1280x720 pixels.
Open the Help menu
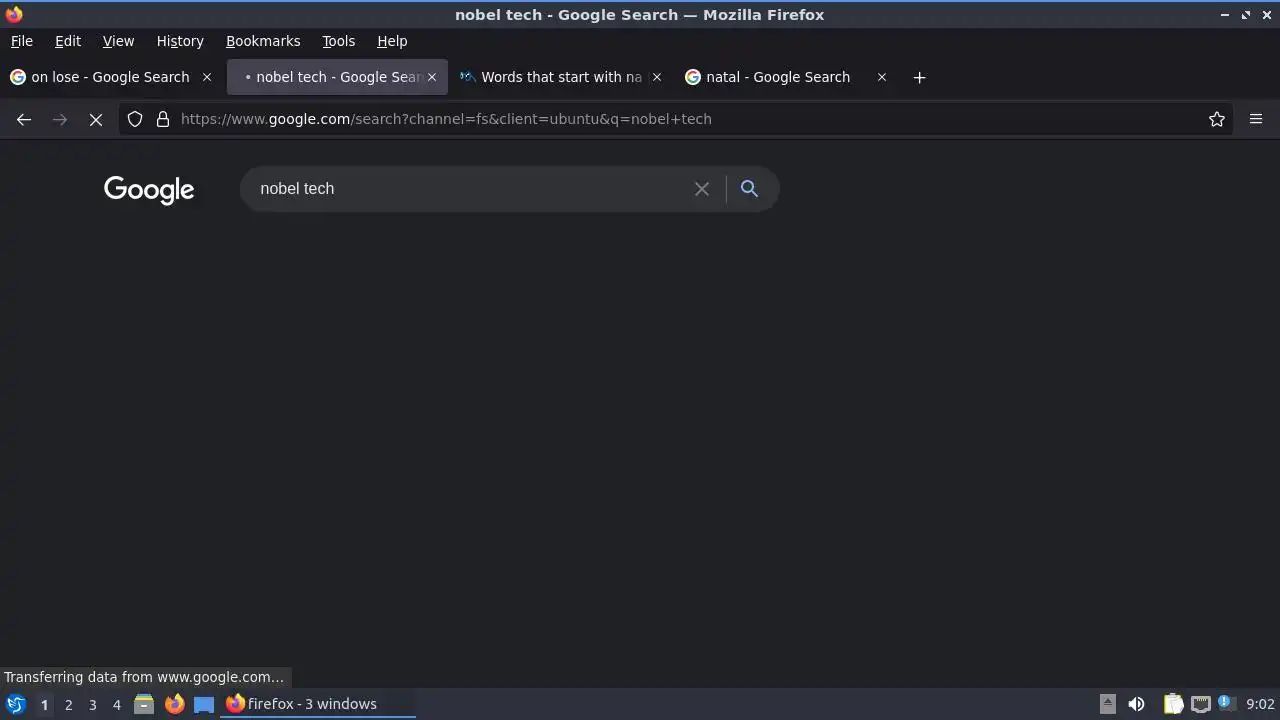coord(392,41)
